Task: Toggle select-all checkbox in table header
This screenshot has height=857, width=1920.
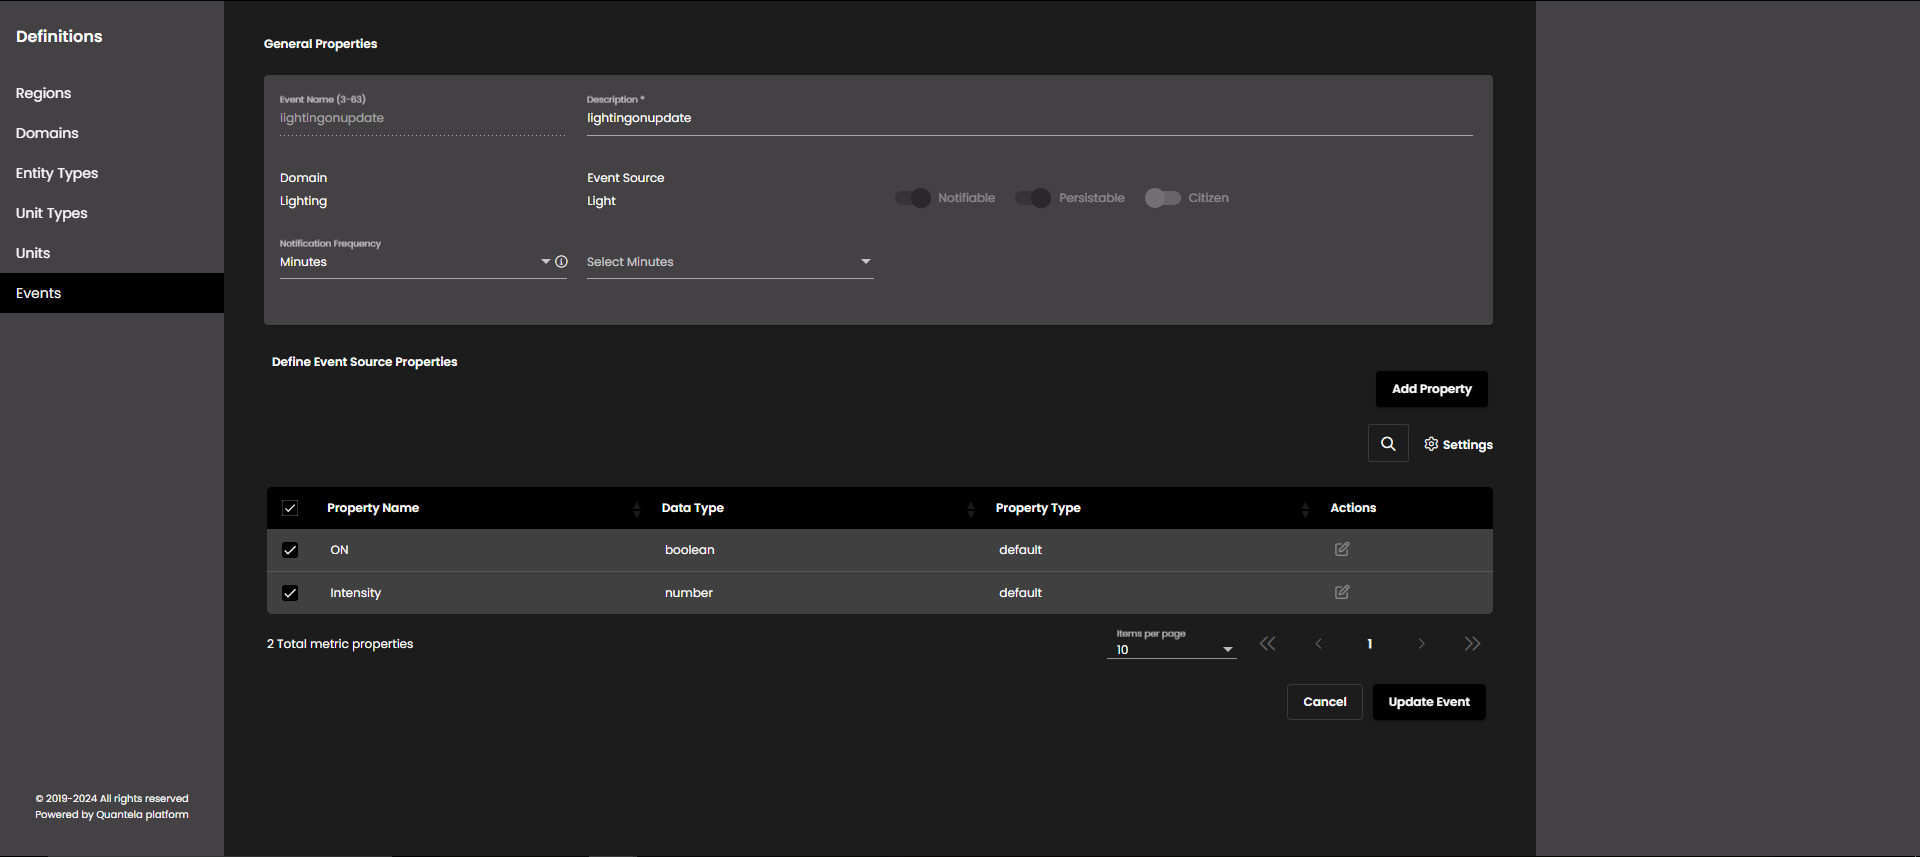Action: [290, 508]
